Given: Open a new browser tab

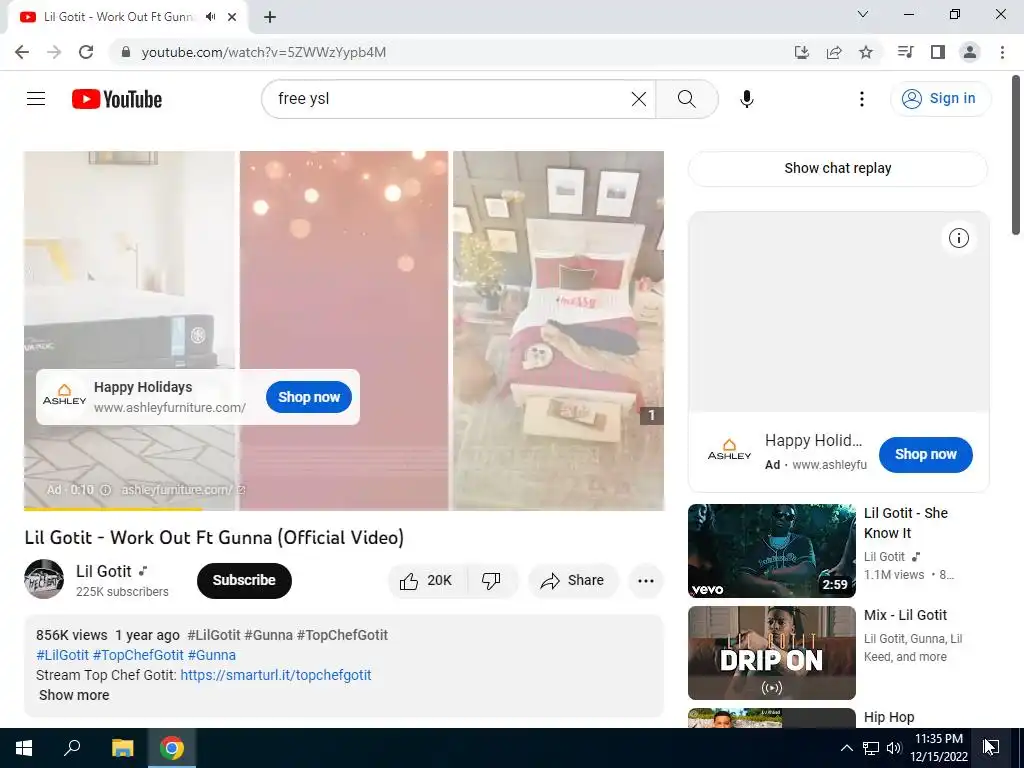Looking at the screenshot, I should click(270, 17).
